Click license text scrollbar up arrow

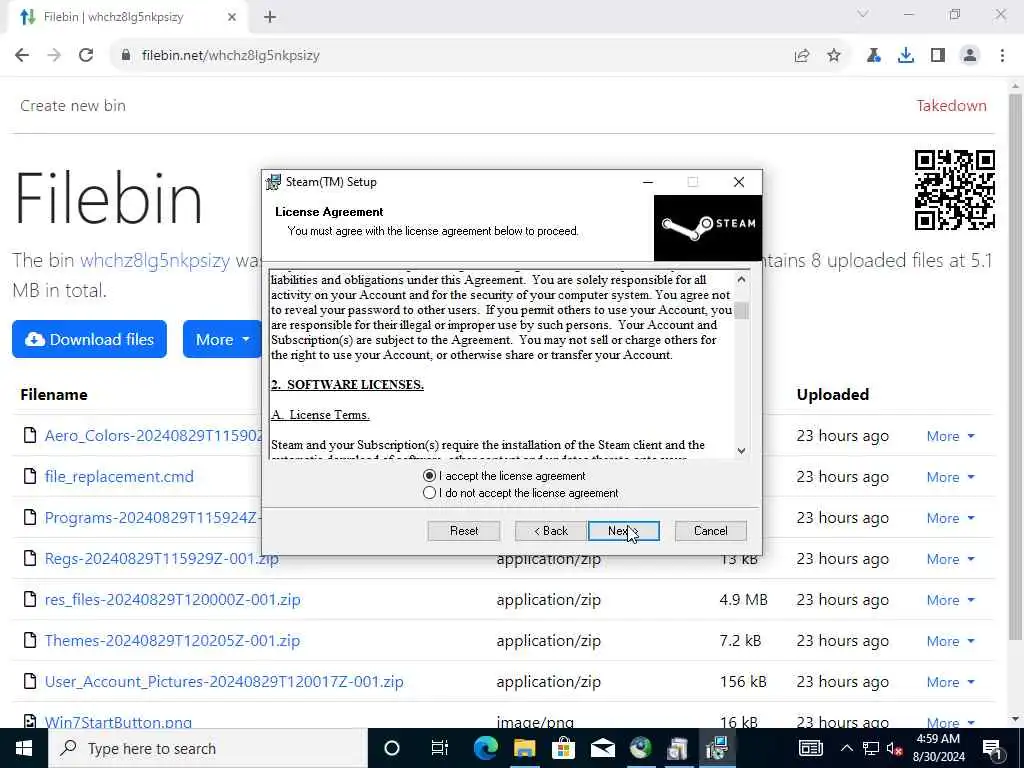pyautogui.click(x=741, y=279)
